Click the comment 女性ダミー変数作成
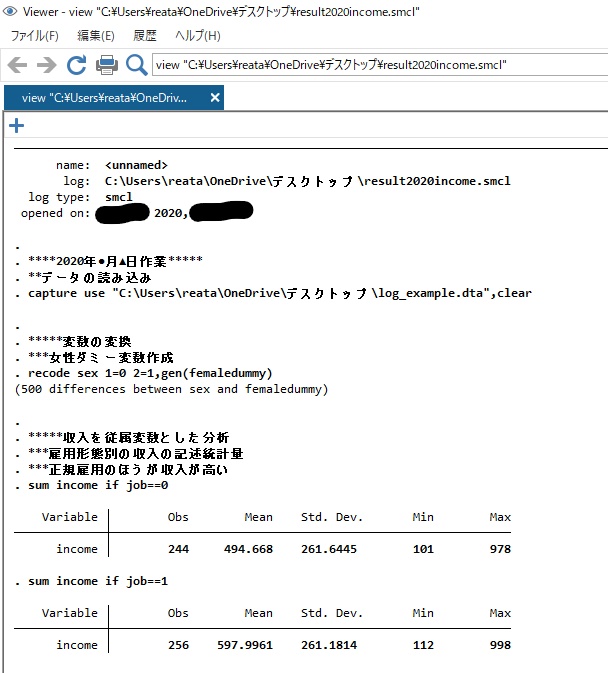608x673 pixels. 111,358
